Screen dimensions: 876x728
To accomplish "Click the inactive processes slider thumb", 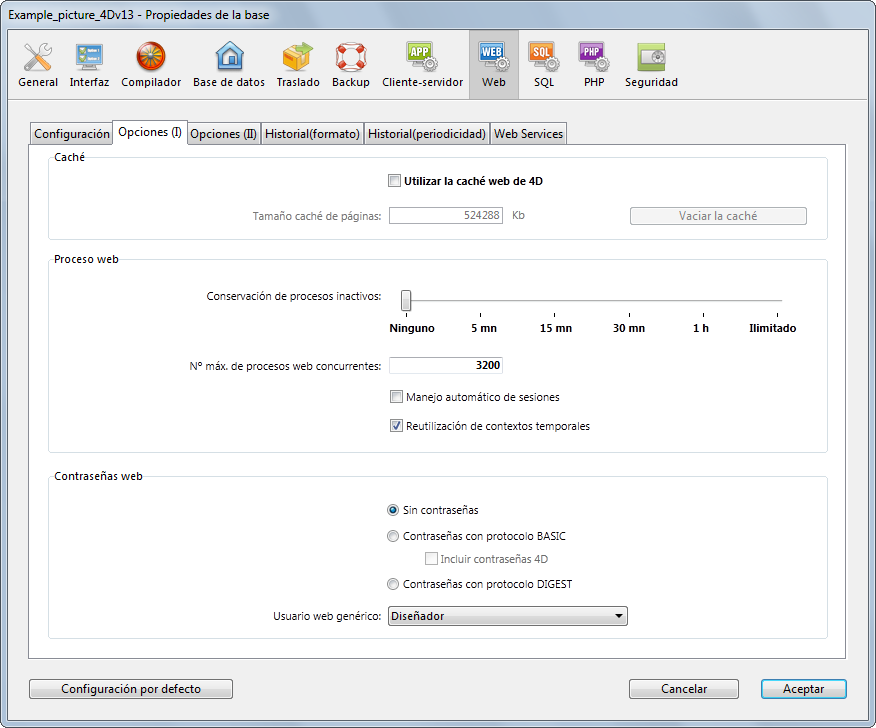I will coord(406,300).
